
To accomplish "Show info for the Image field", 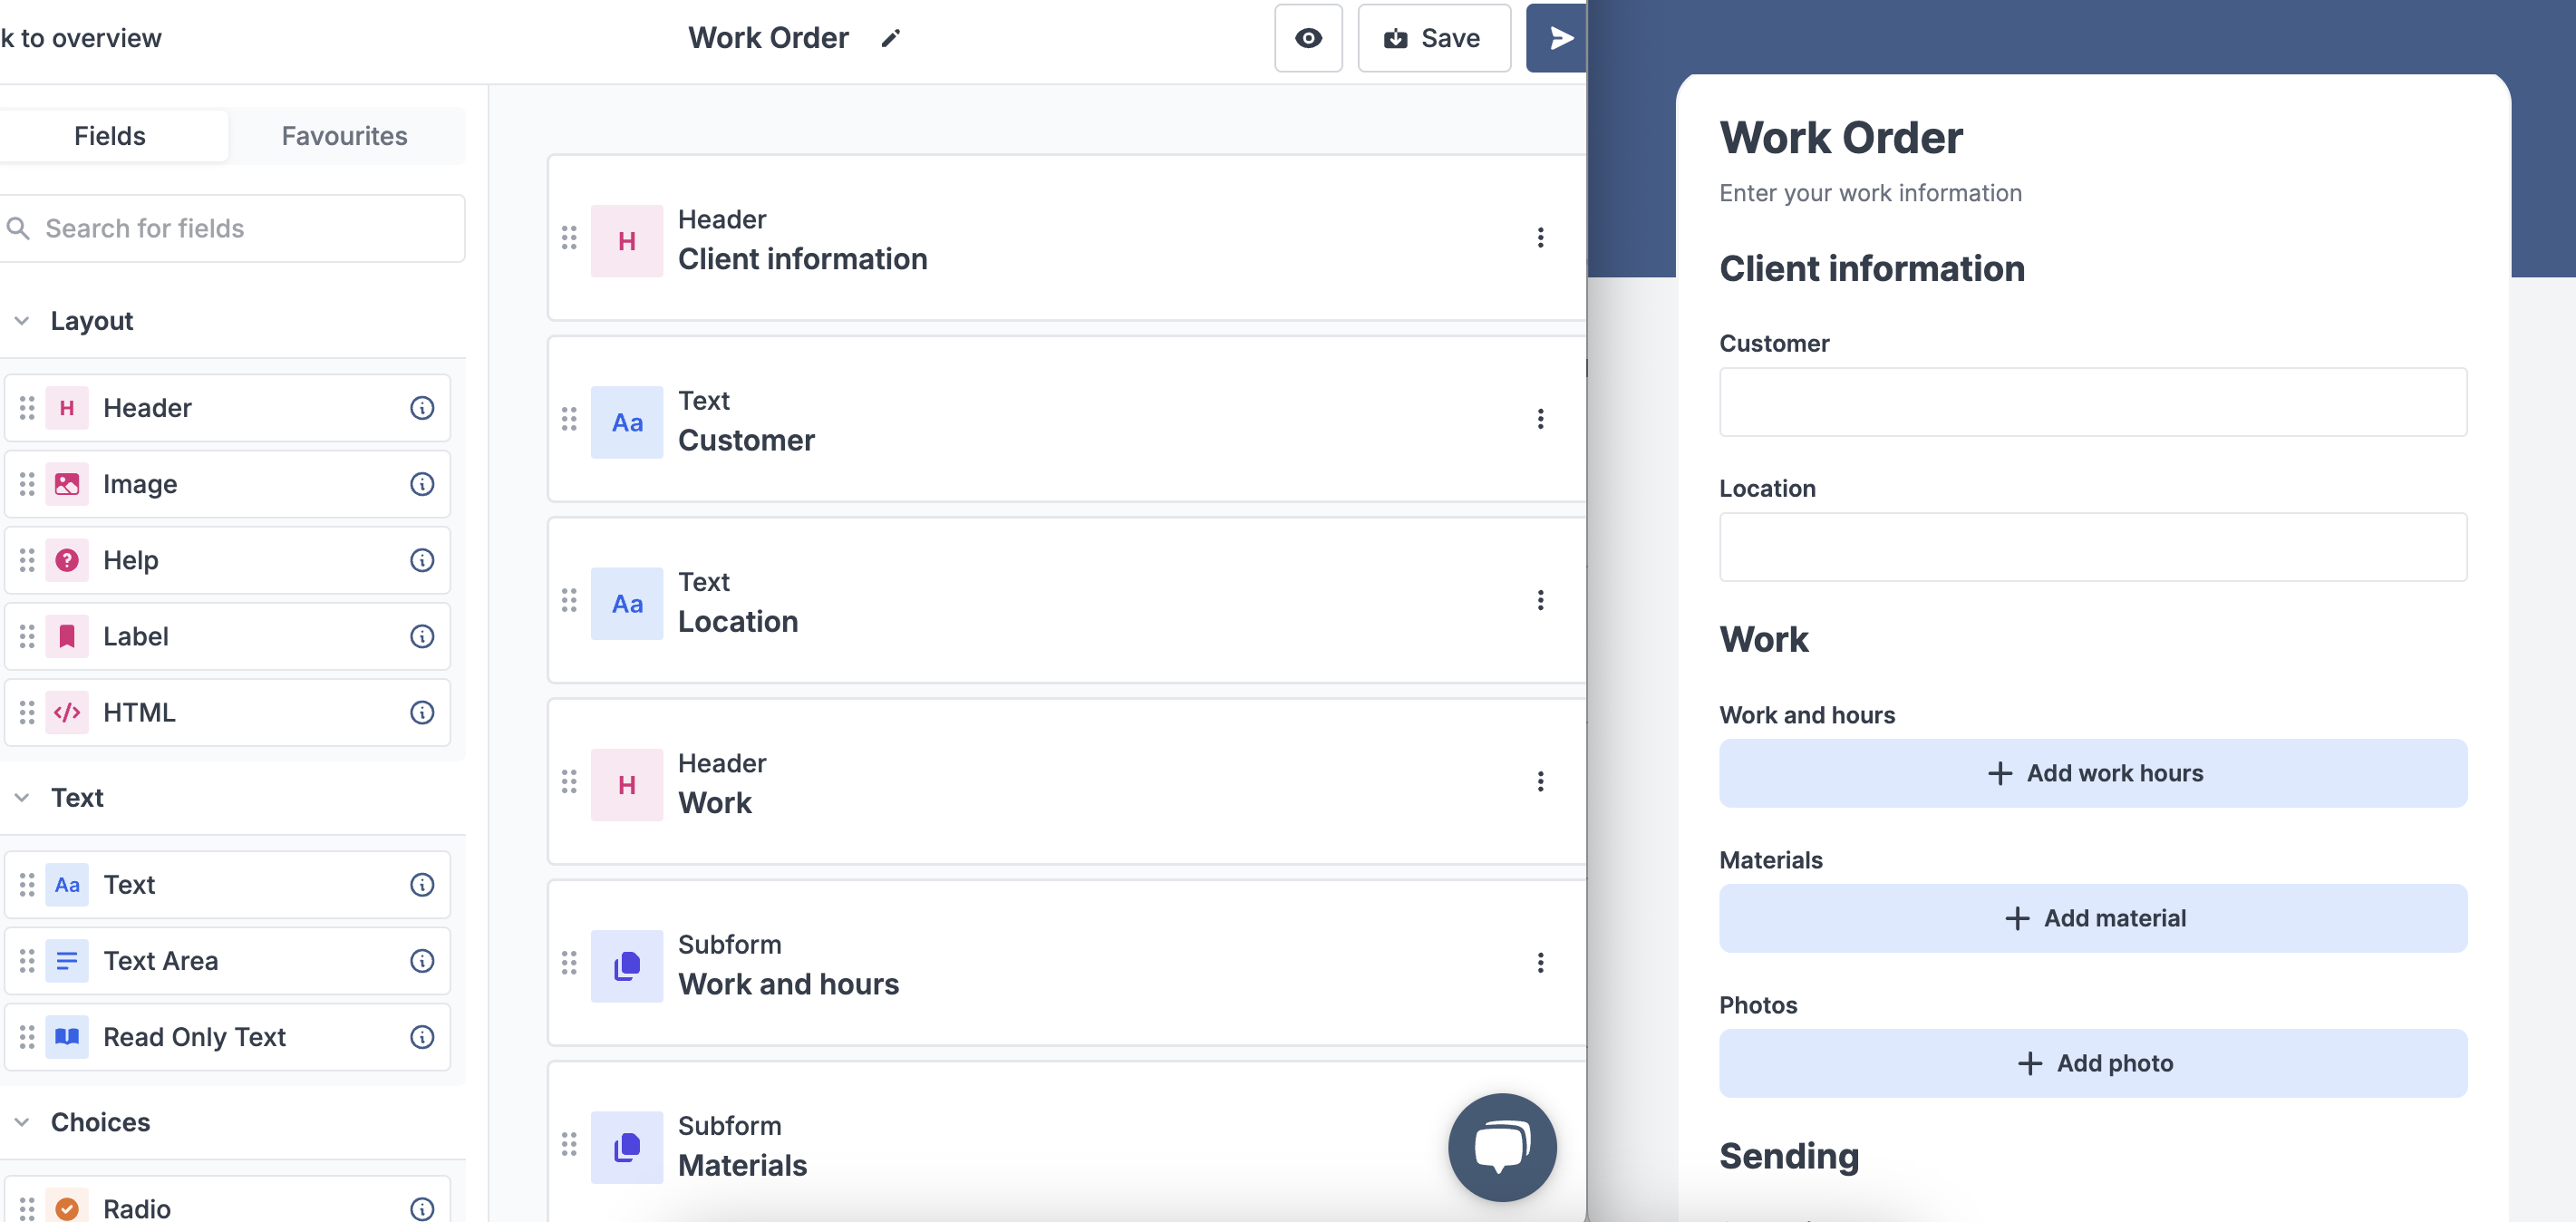I will point(422,484).
